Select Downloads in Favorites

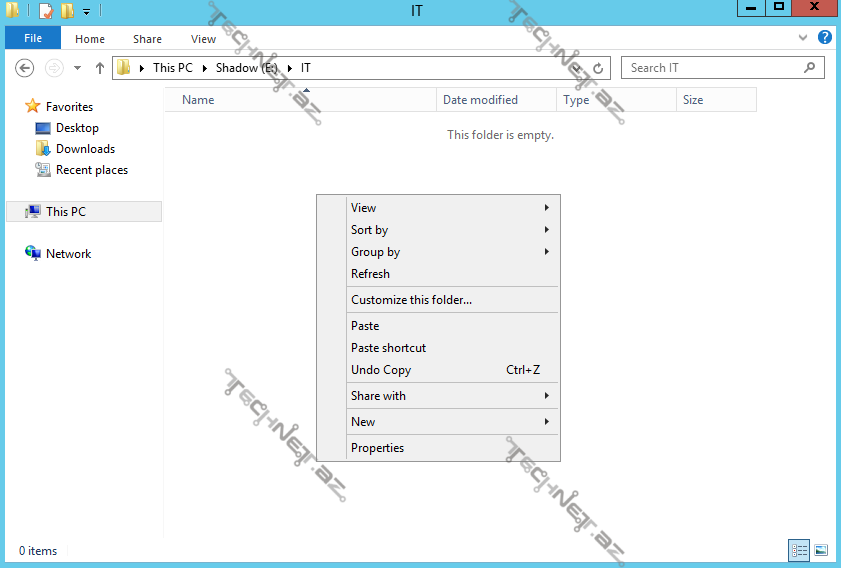tap(85, 149)
